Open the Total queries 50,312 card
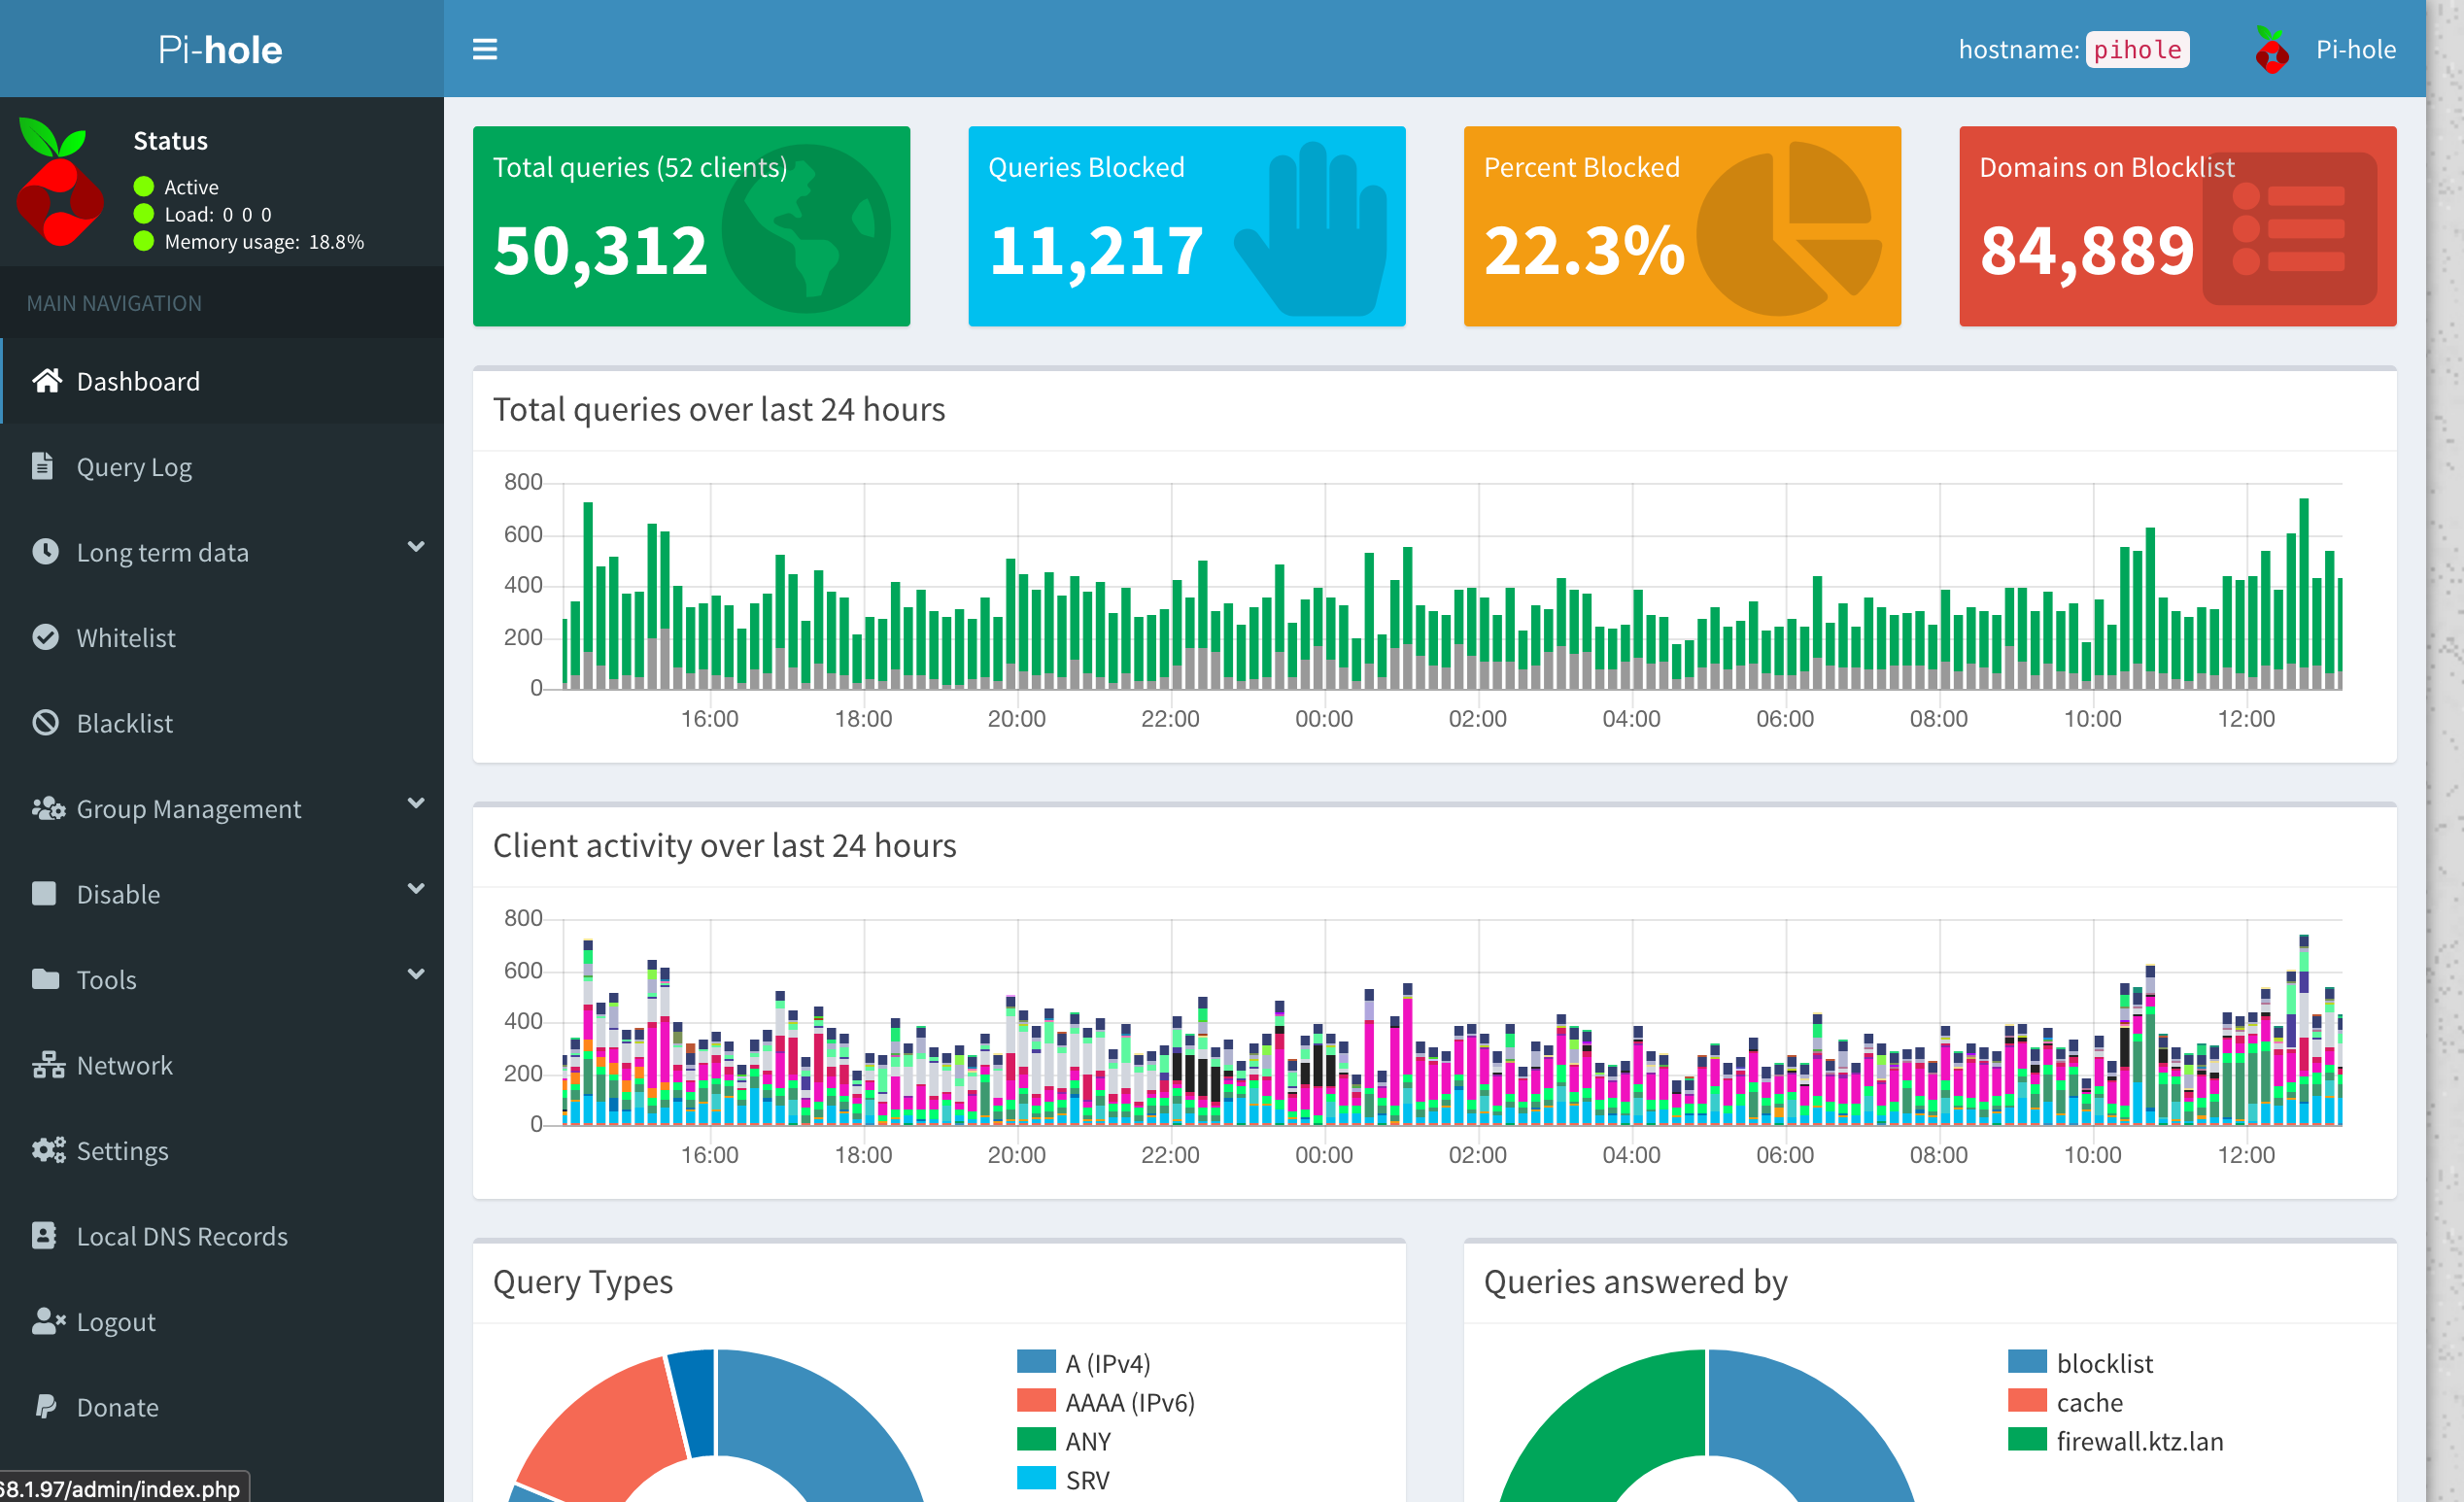The height and width of the screenshot is (1502, 2464). coord(691,226)
